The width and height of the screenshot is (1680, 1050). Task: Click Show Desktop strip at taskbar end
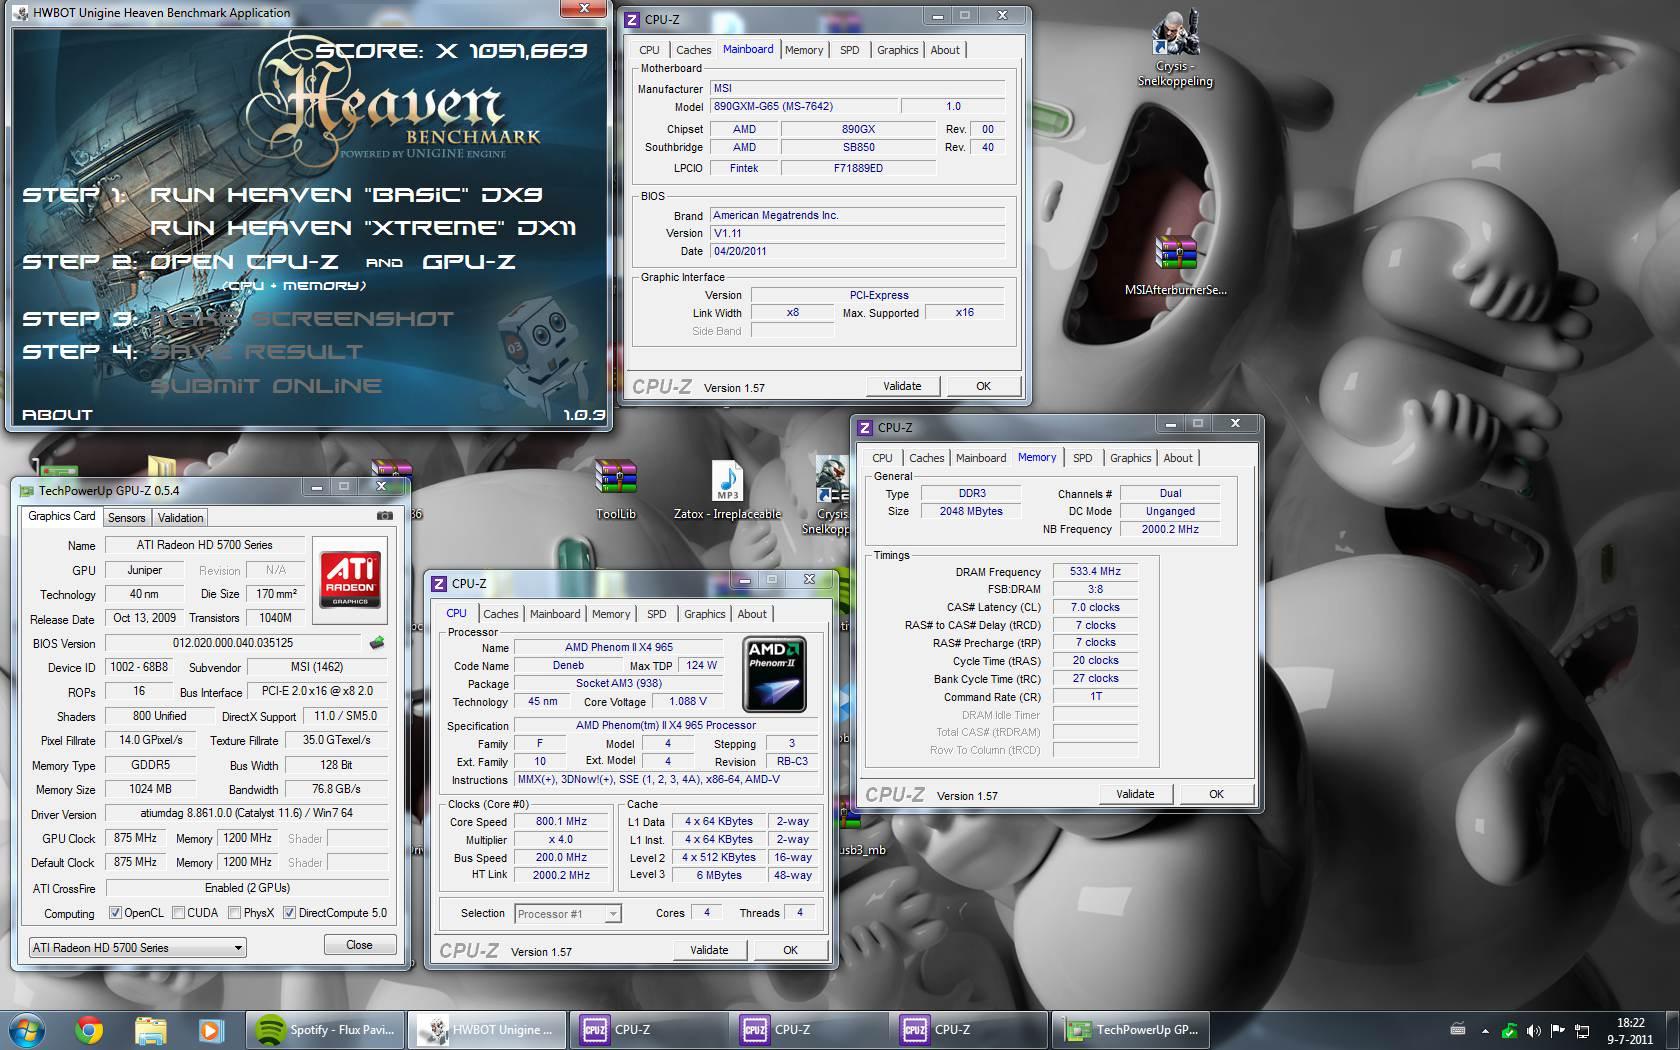click(1673, 1030)
